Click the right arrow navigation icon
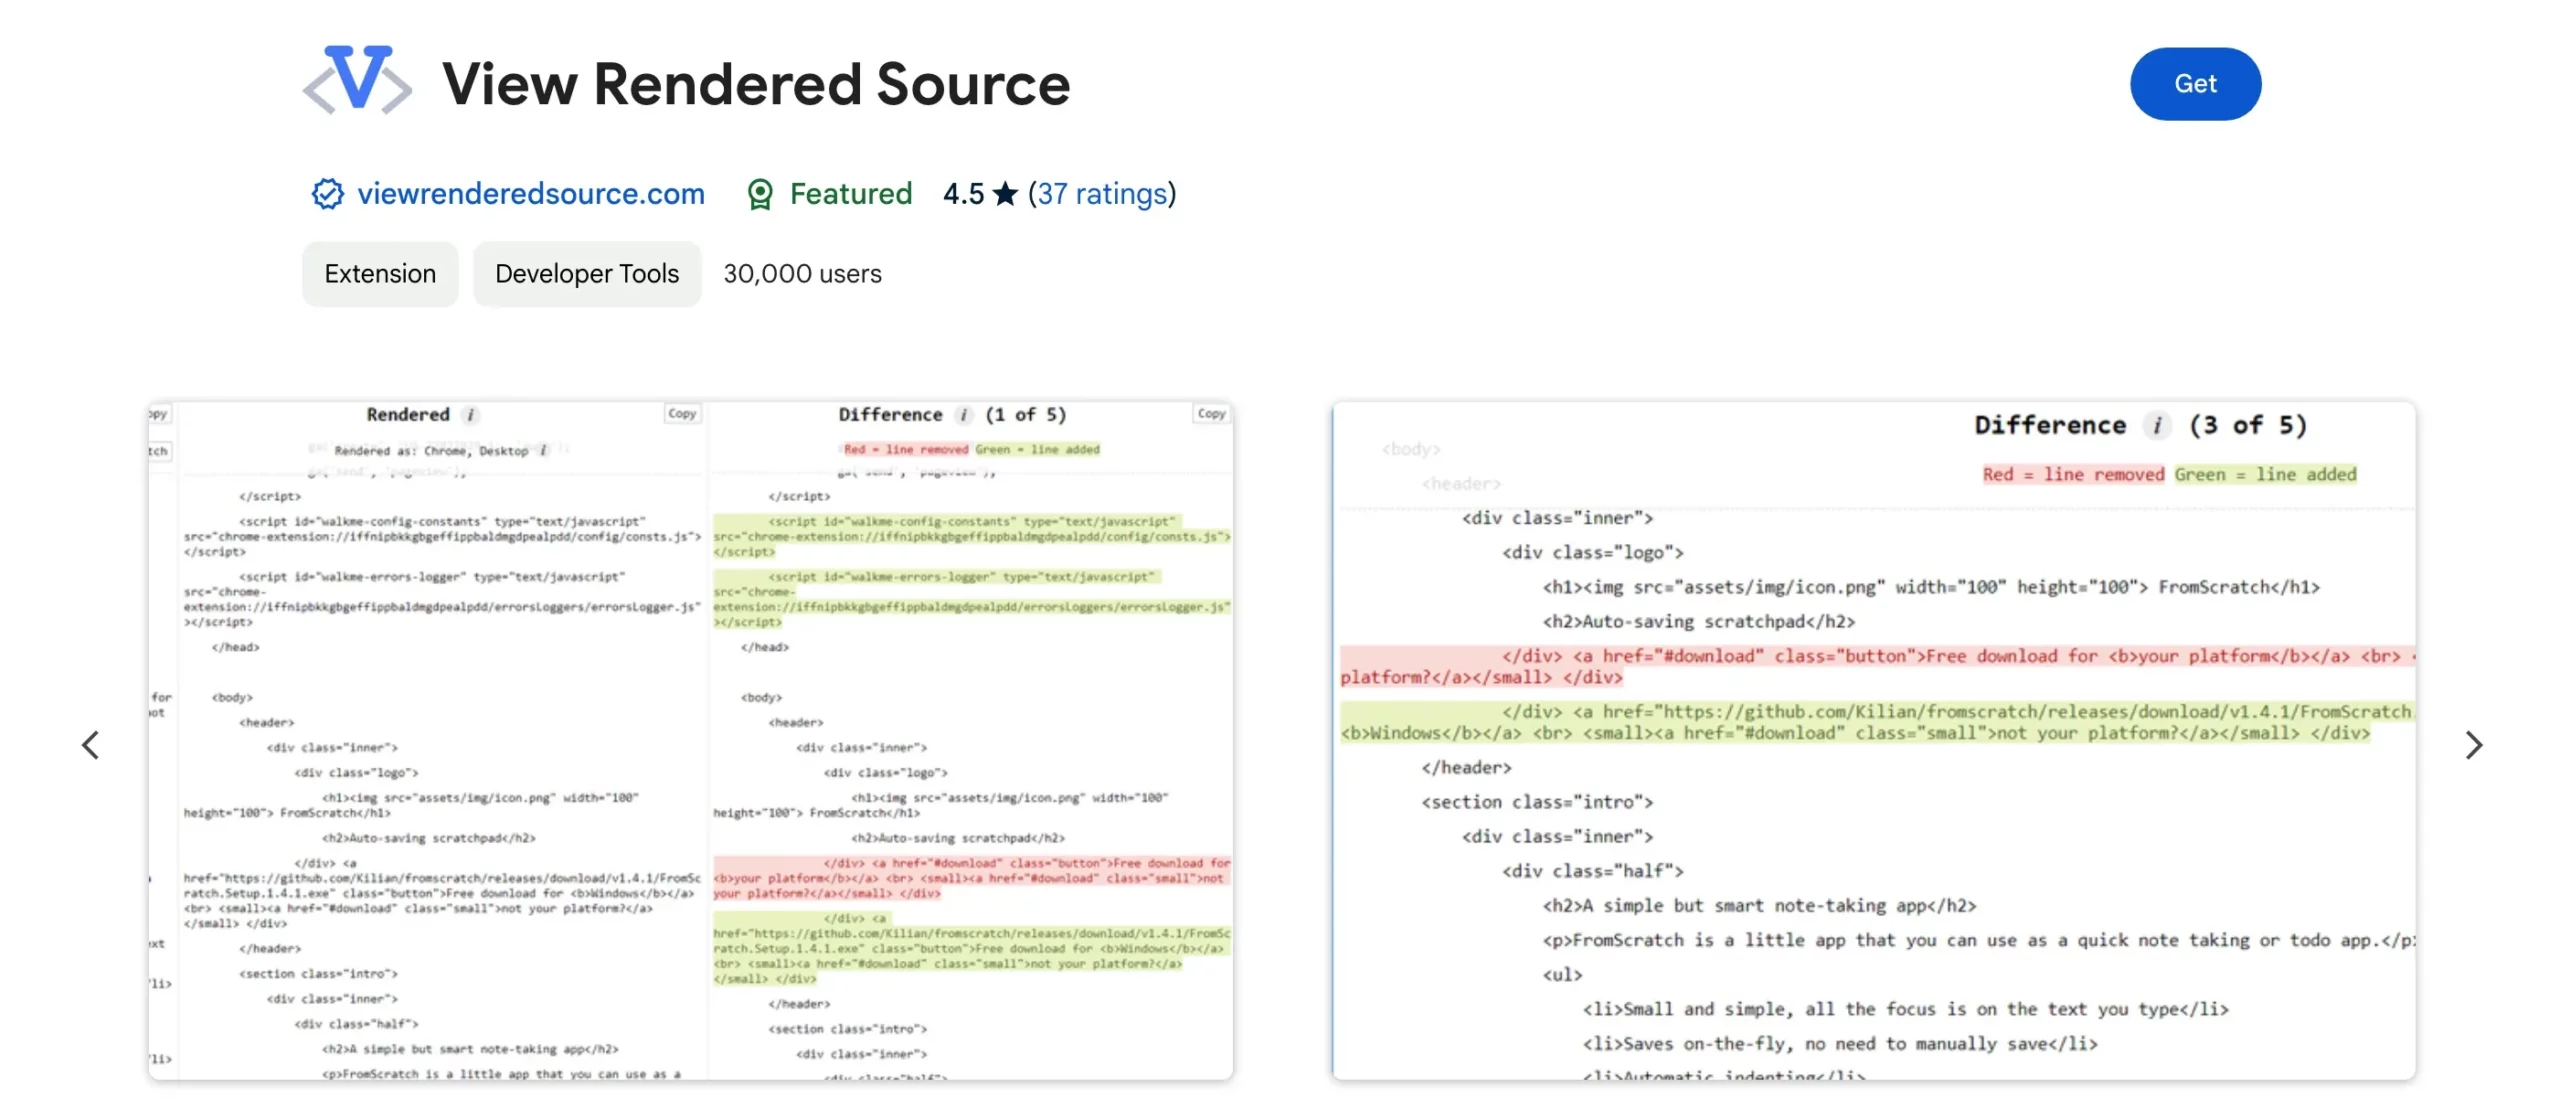Viewport: 2560px width, 1119px height. point(2473,745)
